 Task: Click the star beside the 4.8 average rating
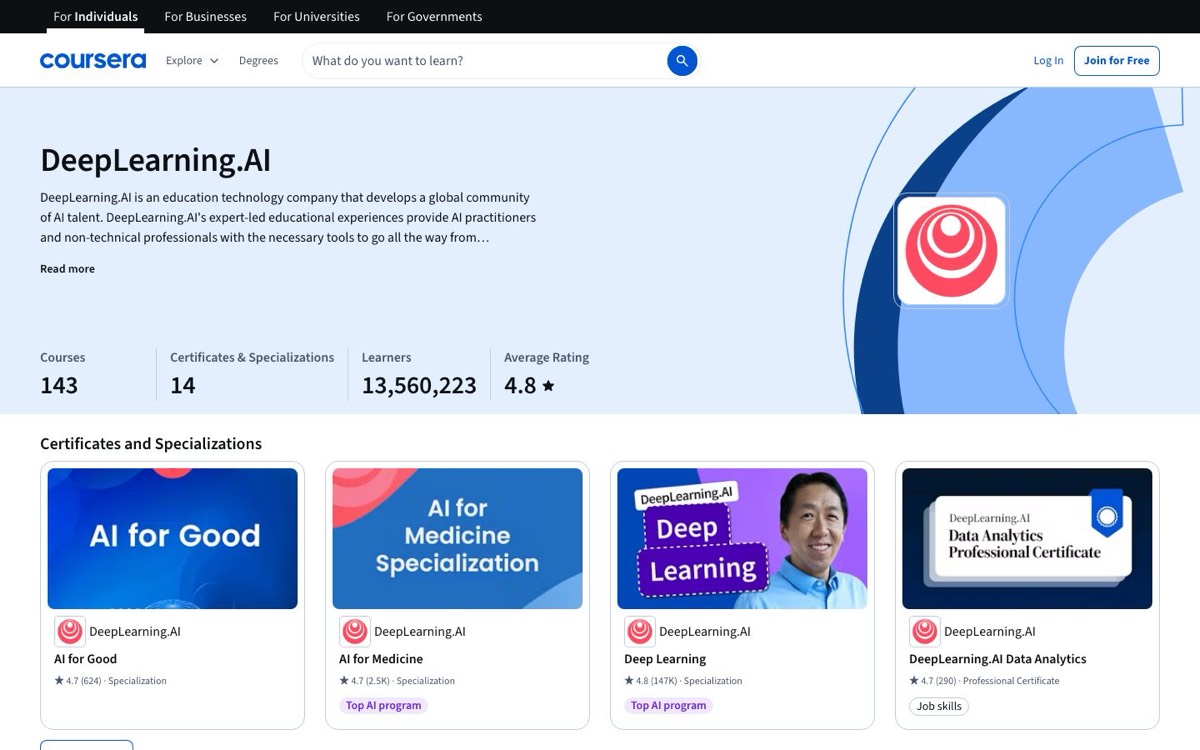point(548,385)
